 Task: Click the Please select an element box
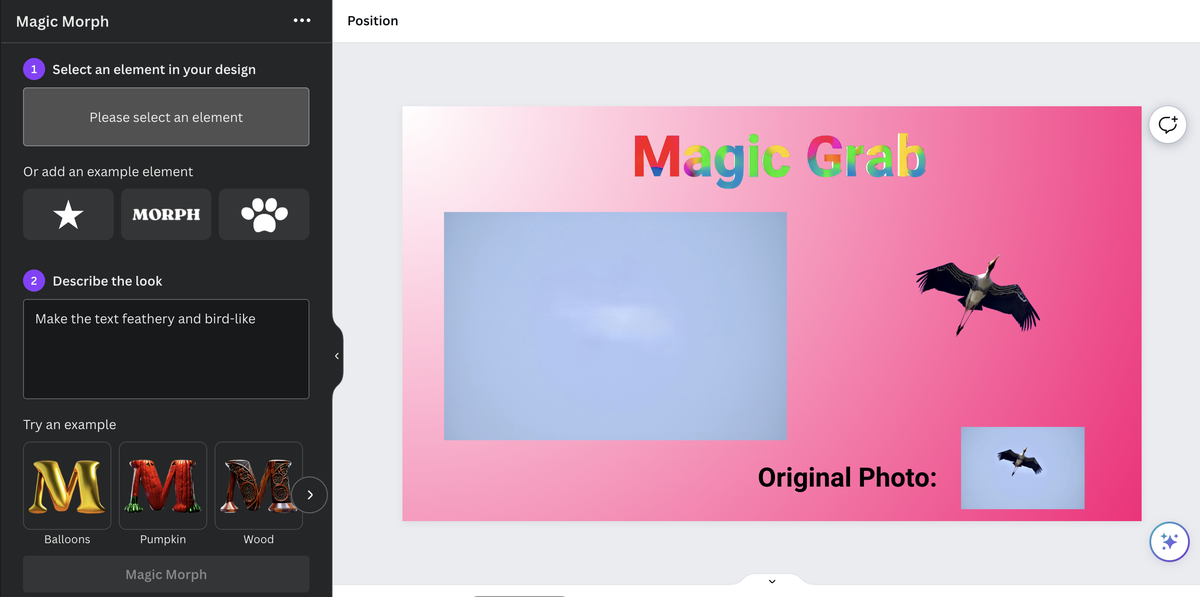tap(166, 117)
